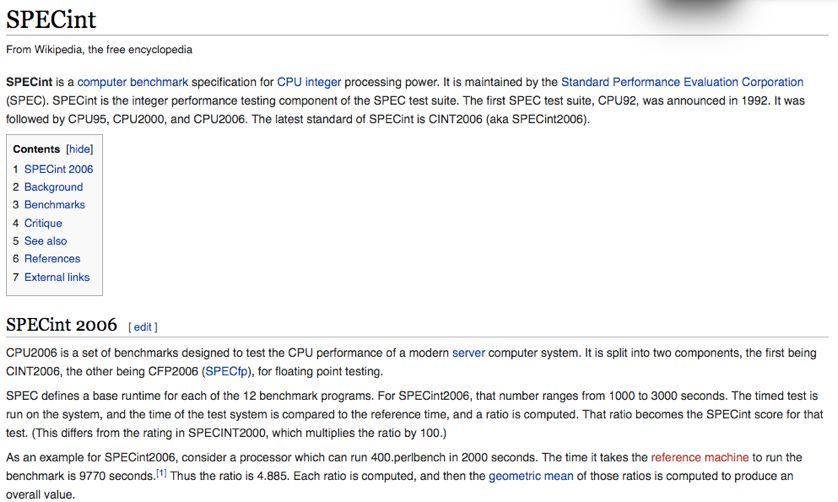
Task: Hide the Contents box via [hide]
Action: (x=80, y=149)
